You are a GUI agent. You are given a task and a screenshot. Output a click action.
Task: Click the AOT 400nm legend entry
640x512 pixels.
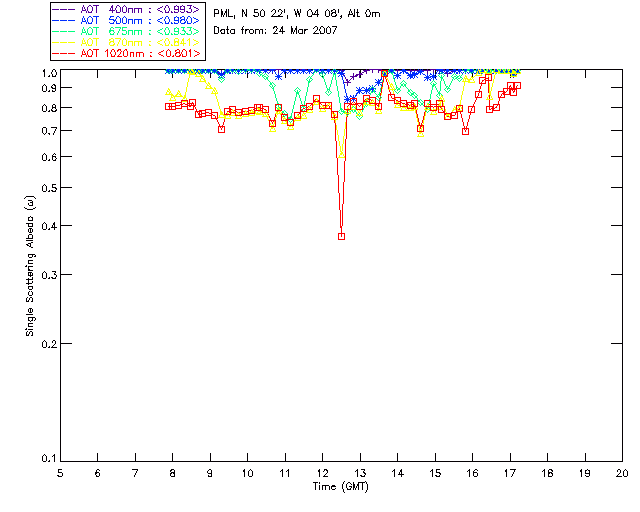[x=126, y=9]
